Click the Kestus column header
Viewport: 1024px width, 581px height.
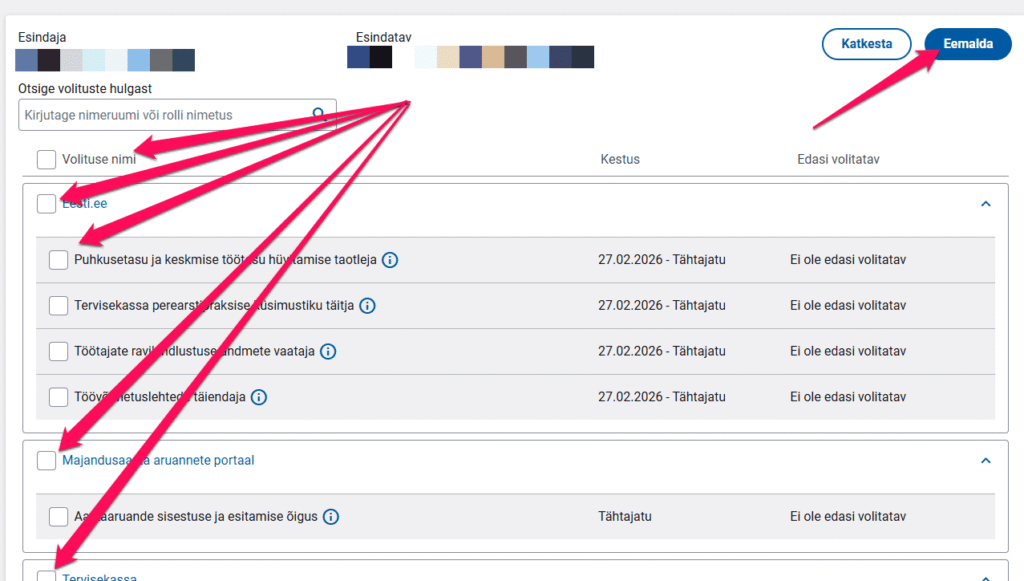(x=620, y=159)
